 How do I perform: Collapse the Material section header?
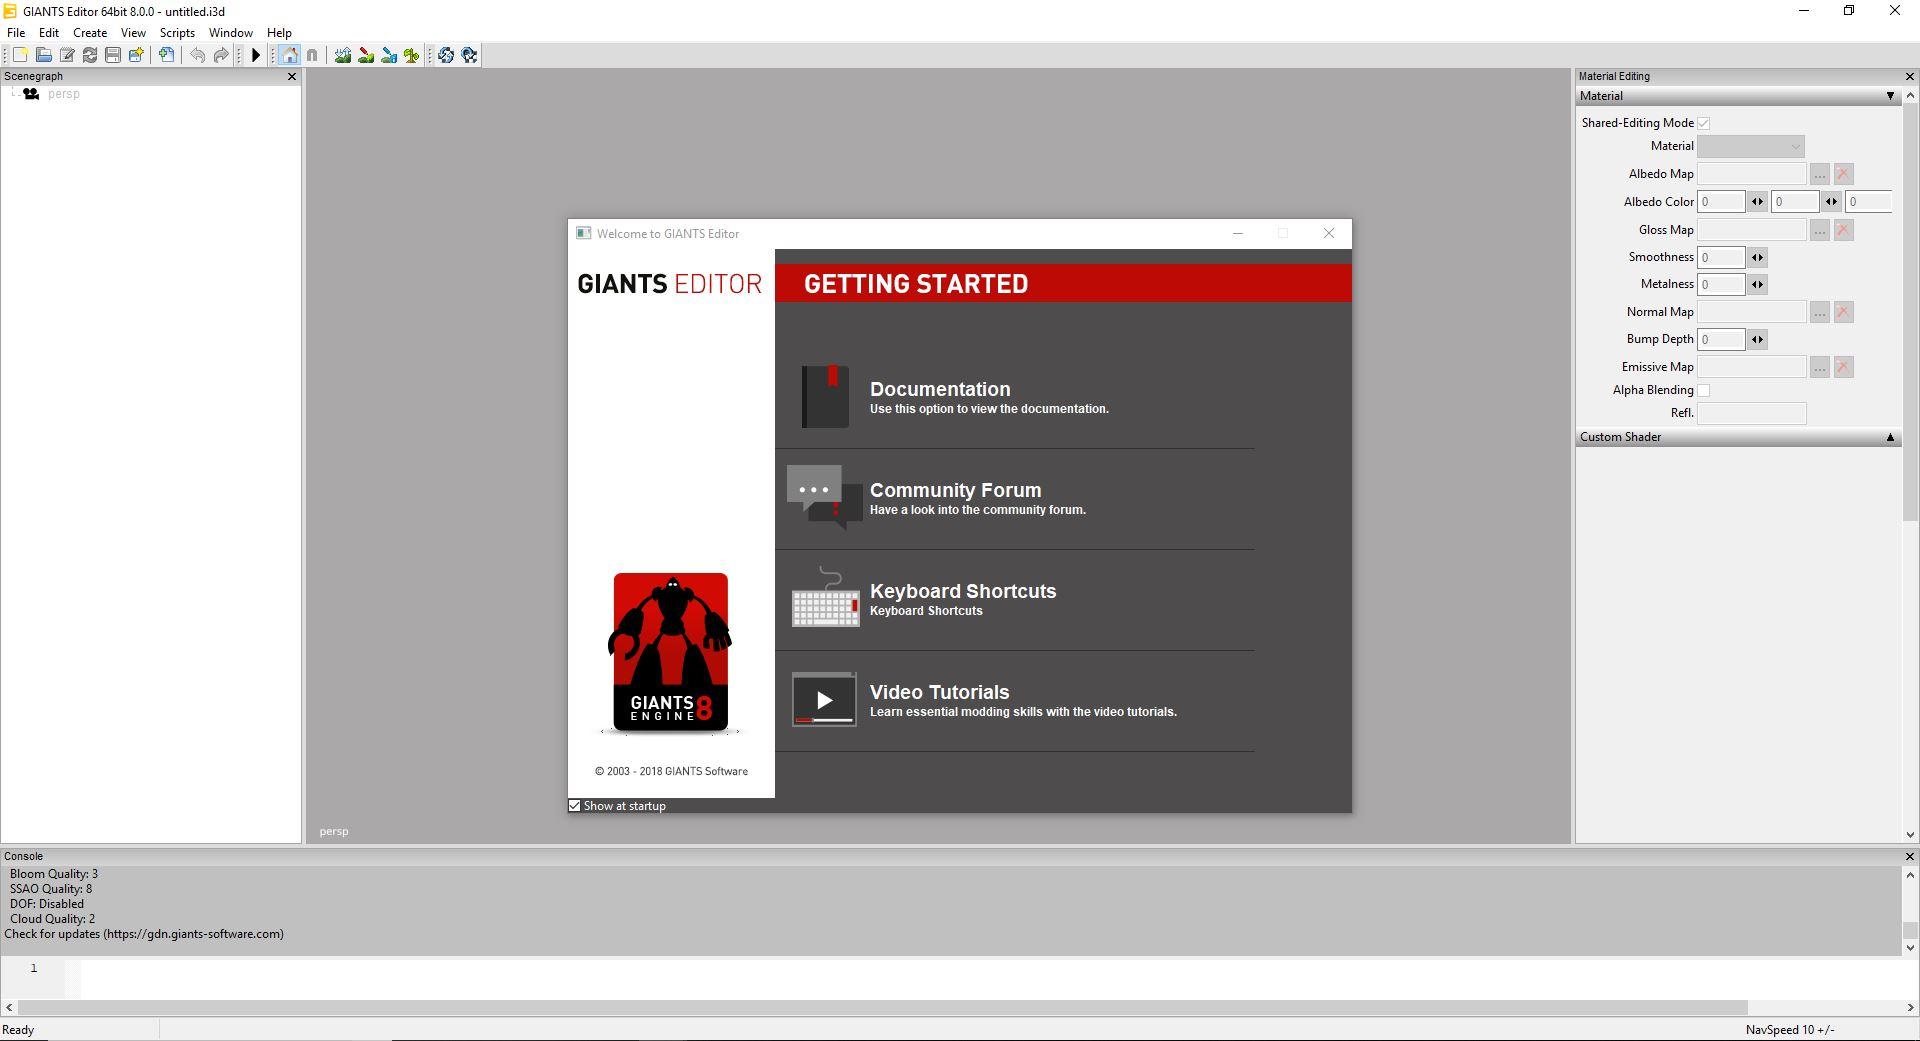1890,96
